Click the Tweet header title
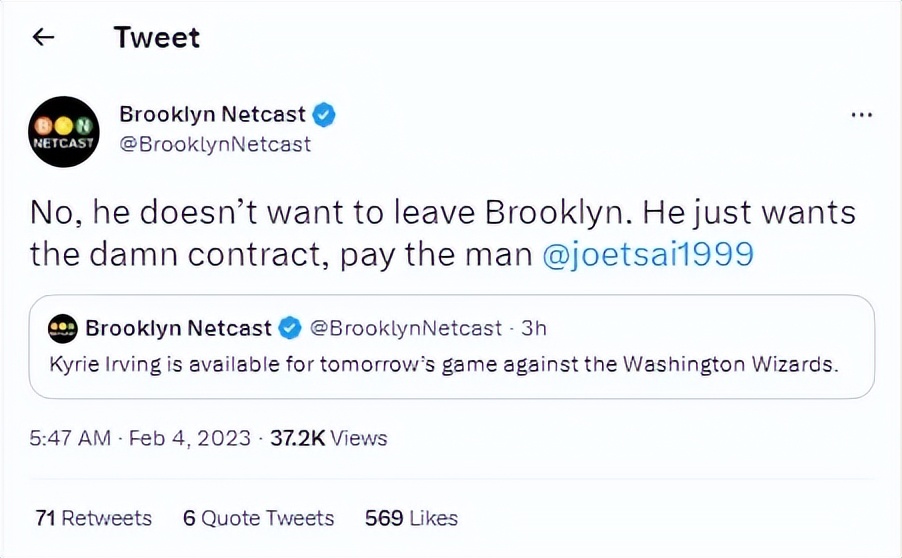Viewport: 902px width, 558px height. click(157, 38)
